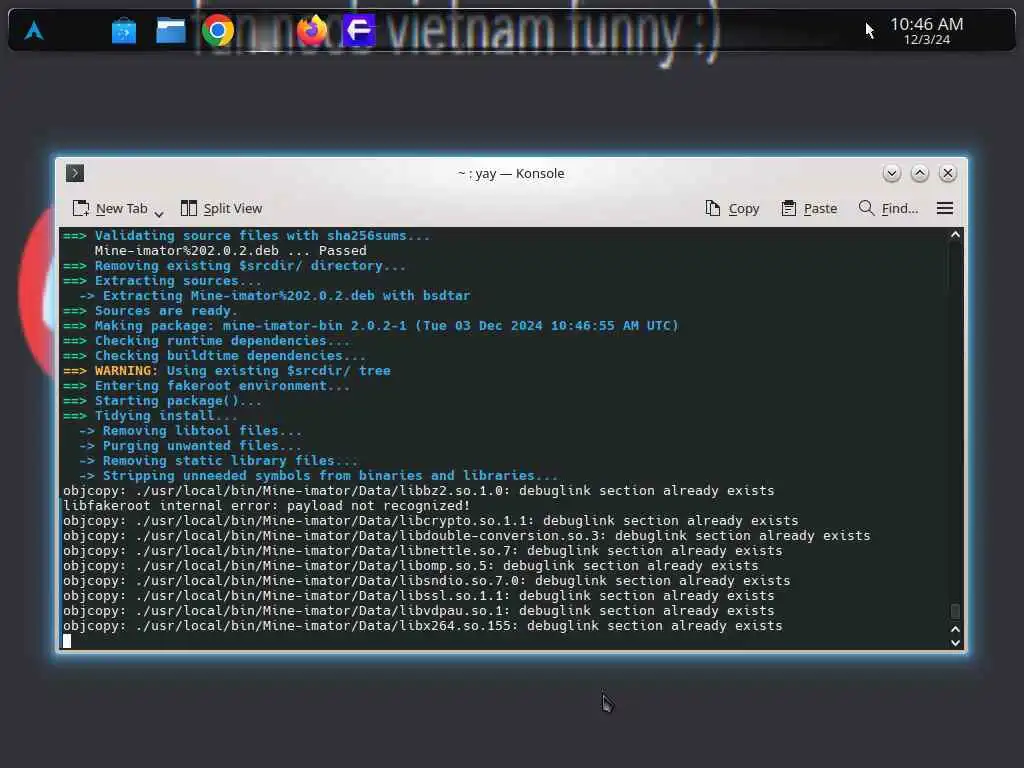1024x768 pixels.
Task: Click the "Starting package()..." line
Action: tap(163, 401)
